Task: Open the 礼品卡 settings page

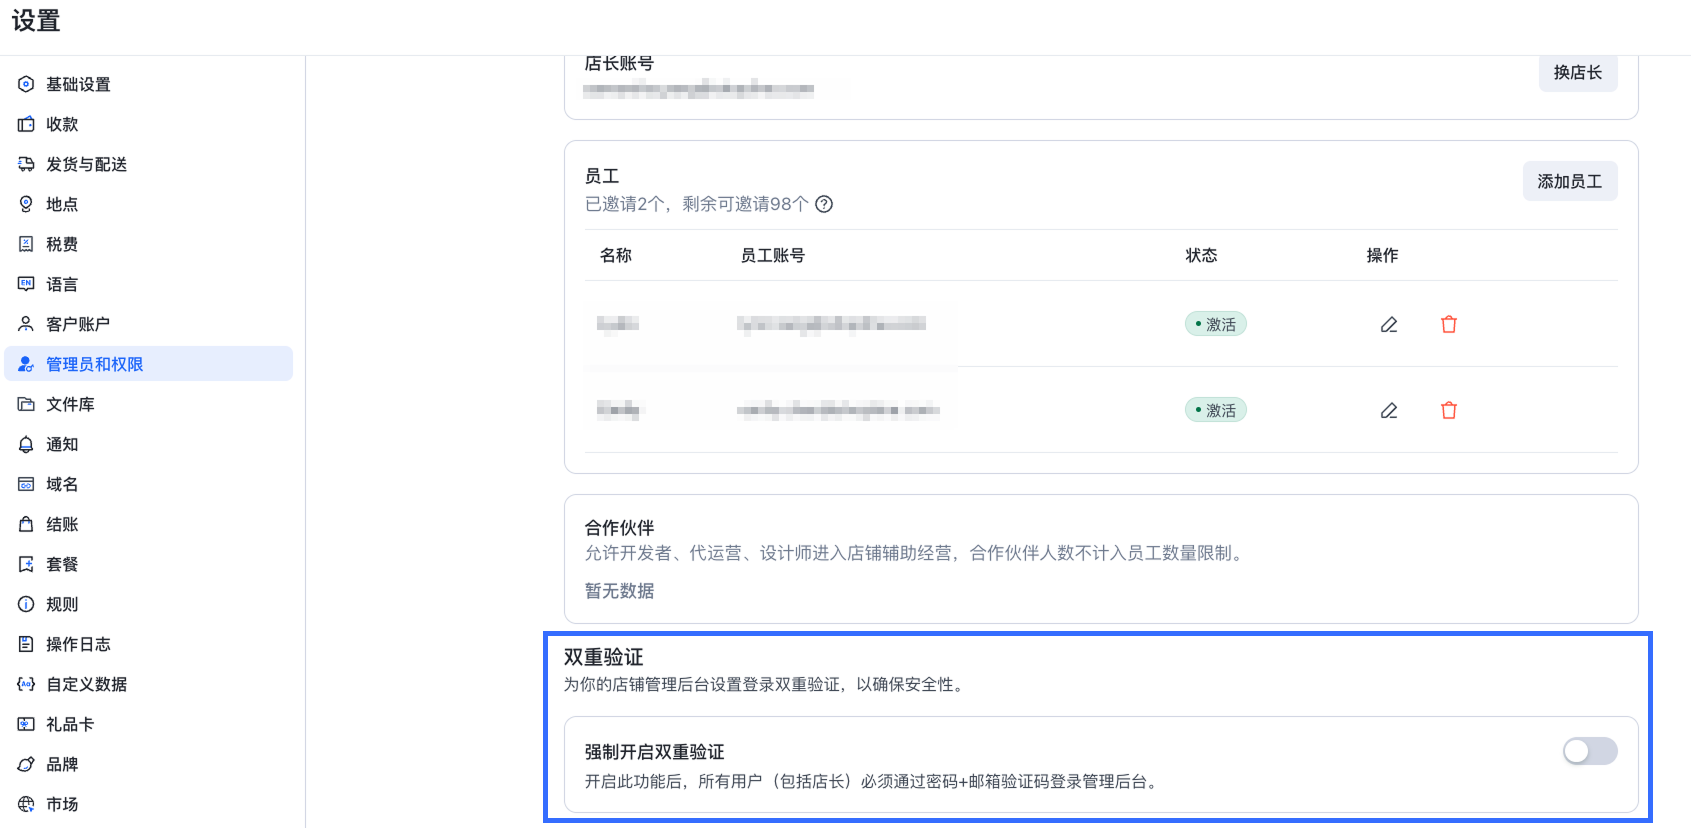Action: (148, 724)
